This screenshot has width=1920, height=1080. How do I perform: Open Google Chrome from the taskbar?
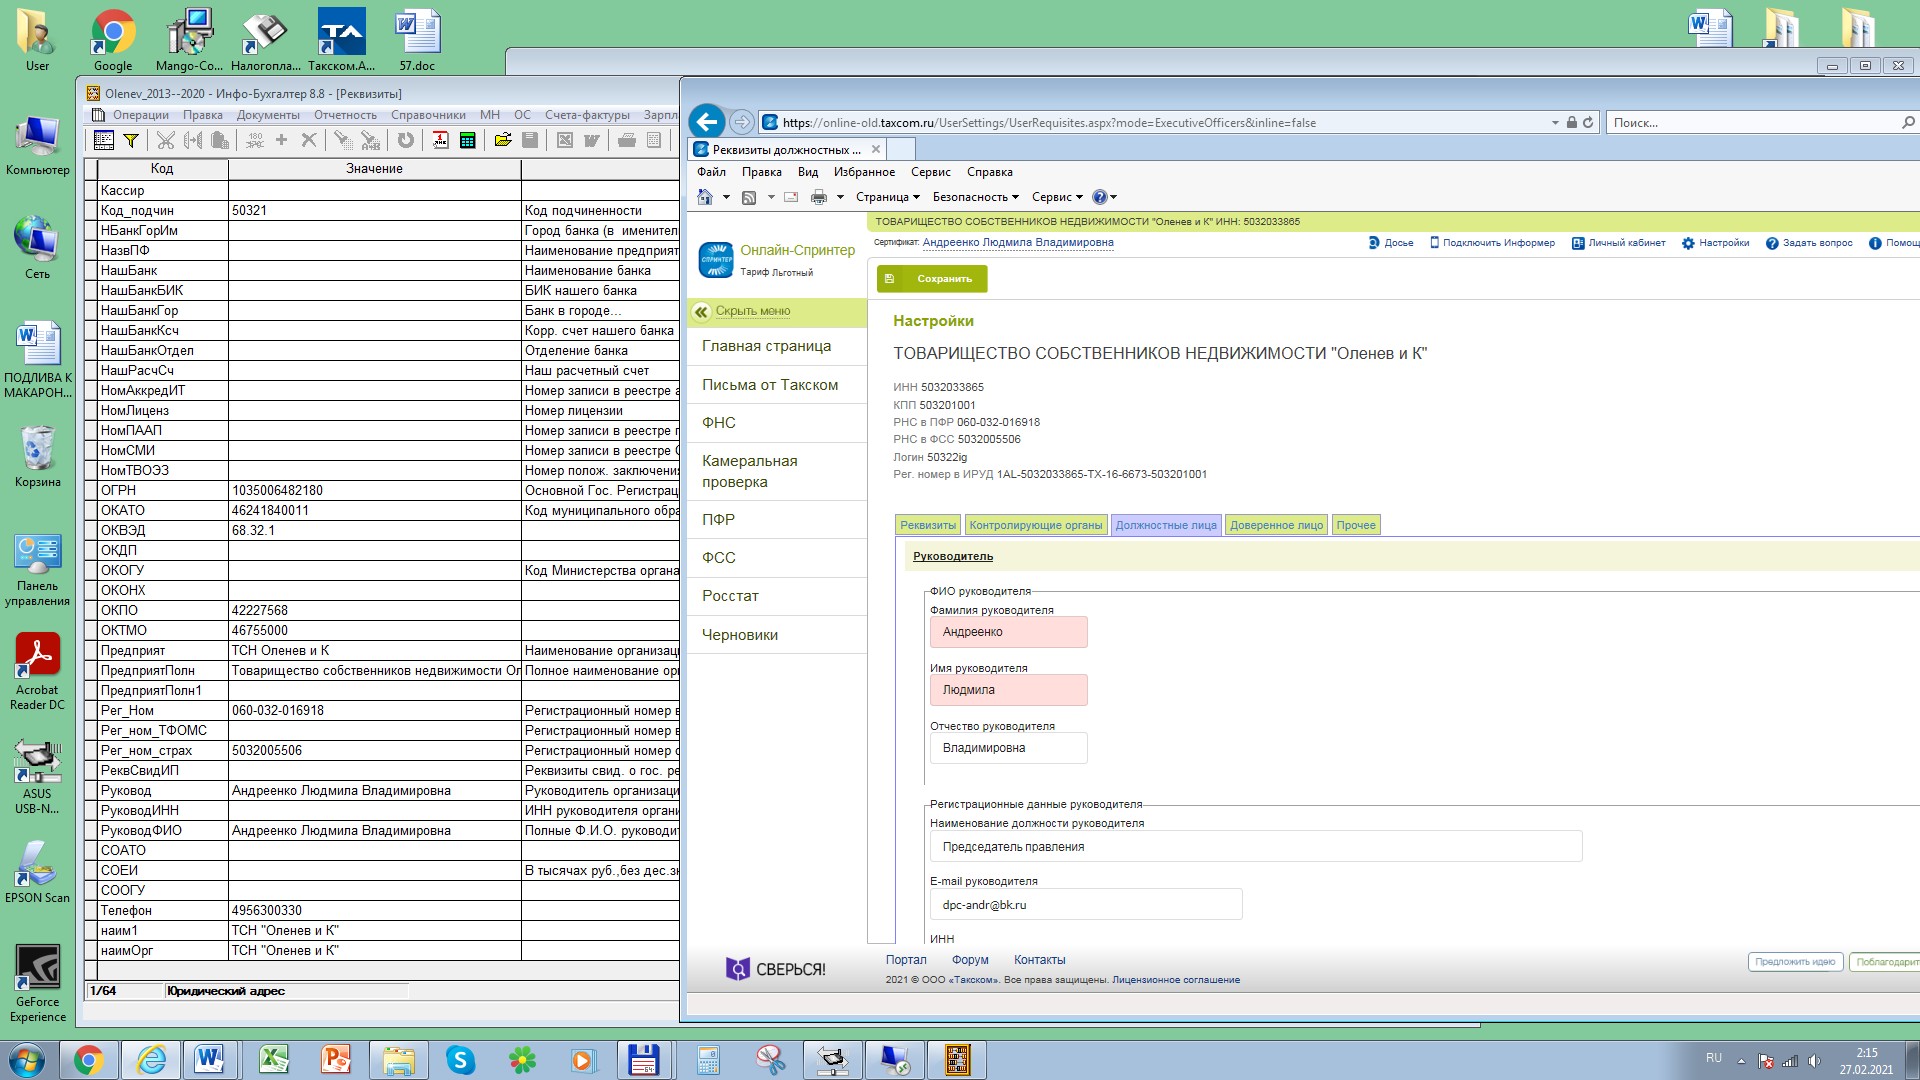point(88,1060)
